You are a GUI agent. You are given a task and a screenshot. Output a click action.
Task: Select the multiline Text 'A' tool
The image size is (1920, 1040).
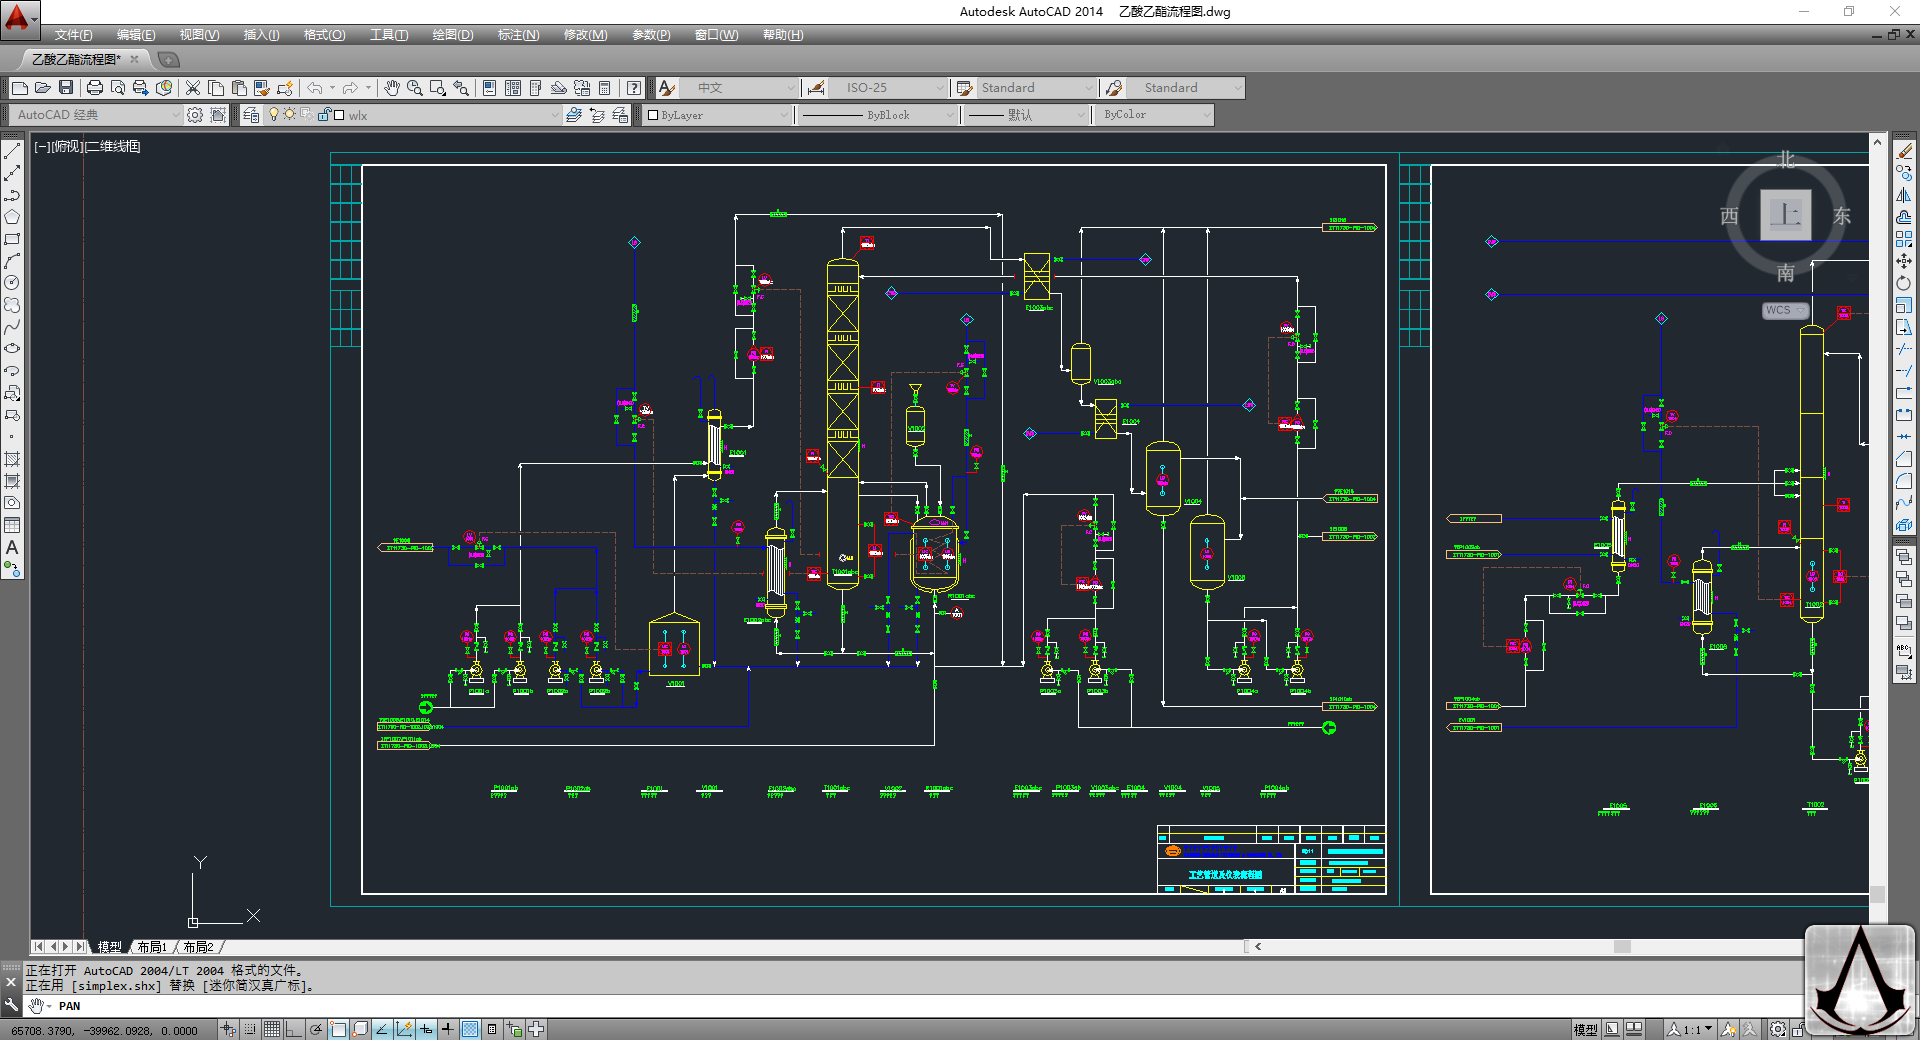pyautogui.click(x=12, y=548)
